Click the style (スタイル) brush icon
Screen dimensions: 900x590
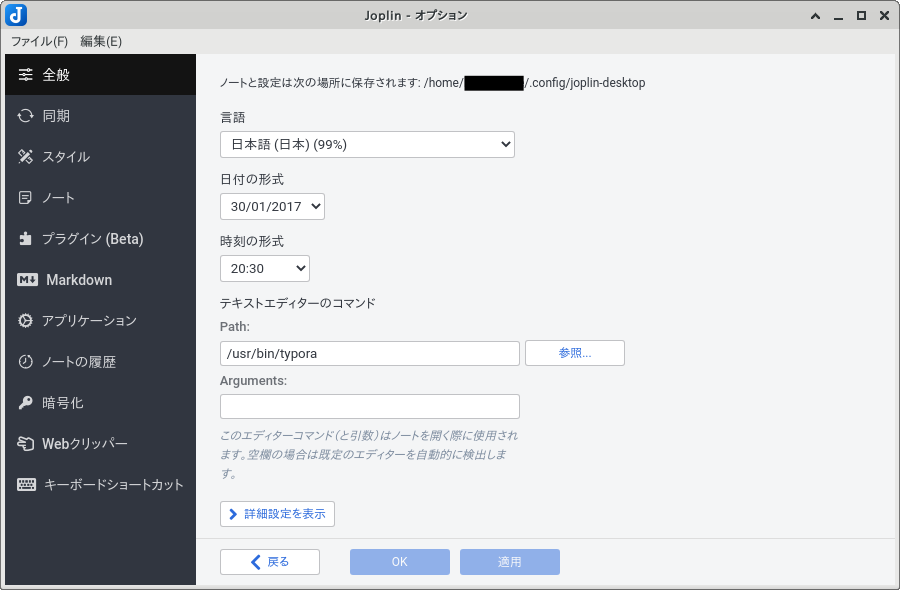pyautogui.click(x=25, y=157)
